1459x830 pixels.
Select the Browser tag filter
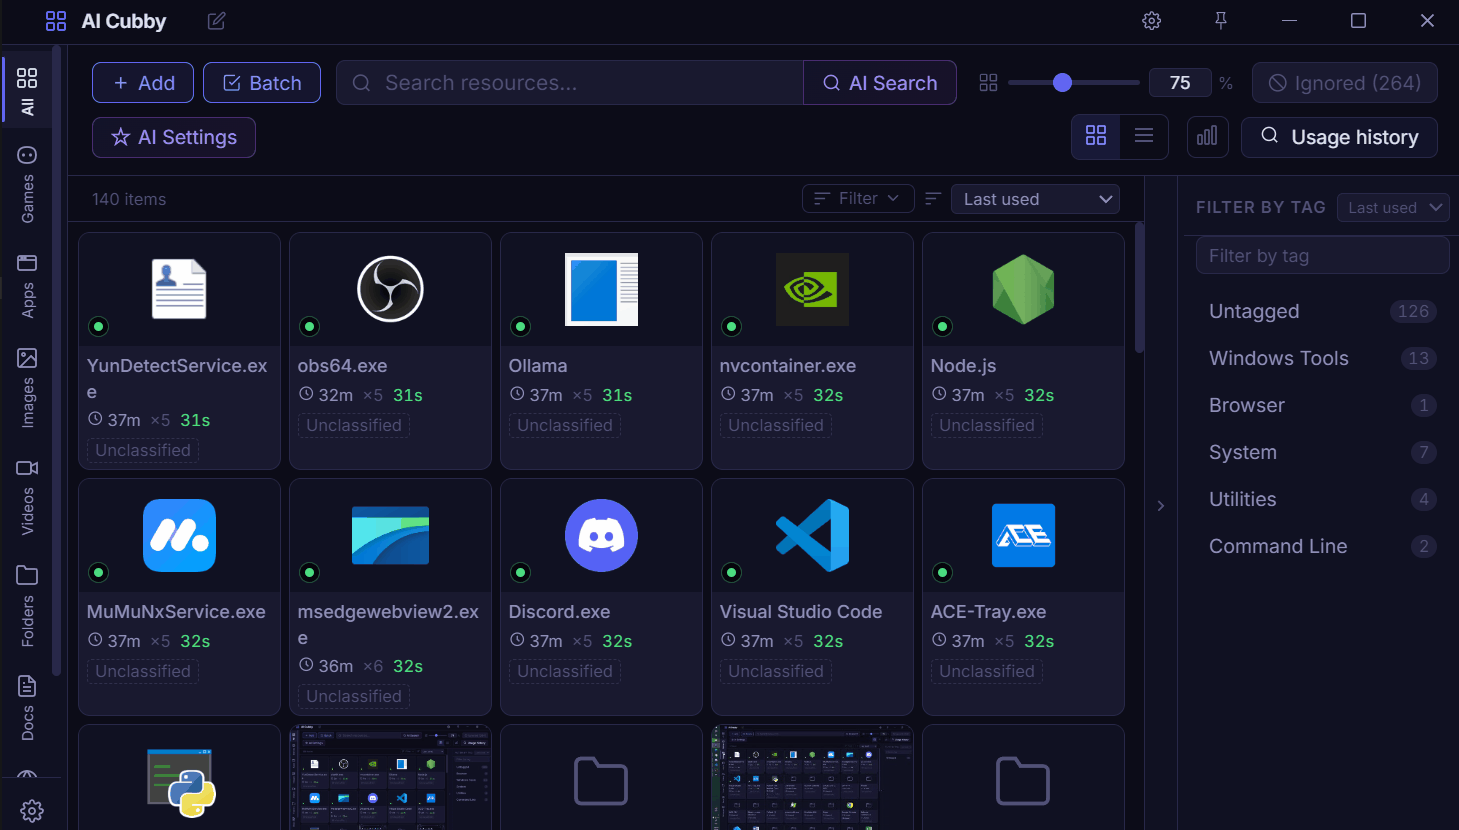pos(1322,405)
